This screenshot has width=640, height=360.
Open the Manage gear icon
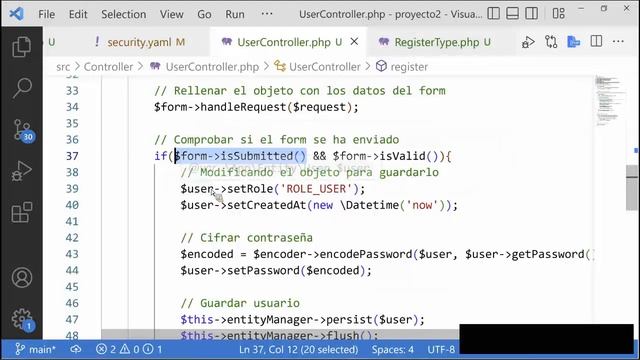22,319
